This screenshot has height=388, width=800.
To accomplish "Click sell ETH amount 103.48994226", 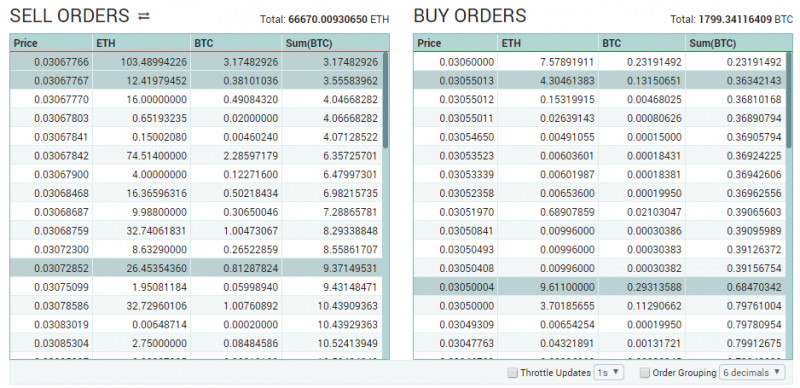I will tap(154, 62).
